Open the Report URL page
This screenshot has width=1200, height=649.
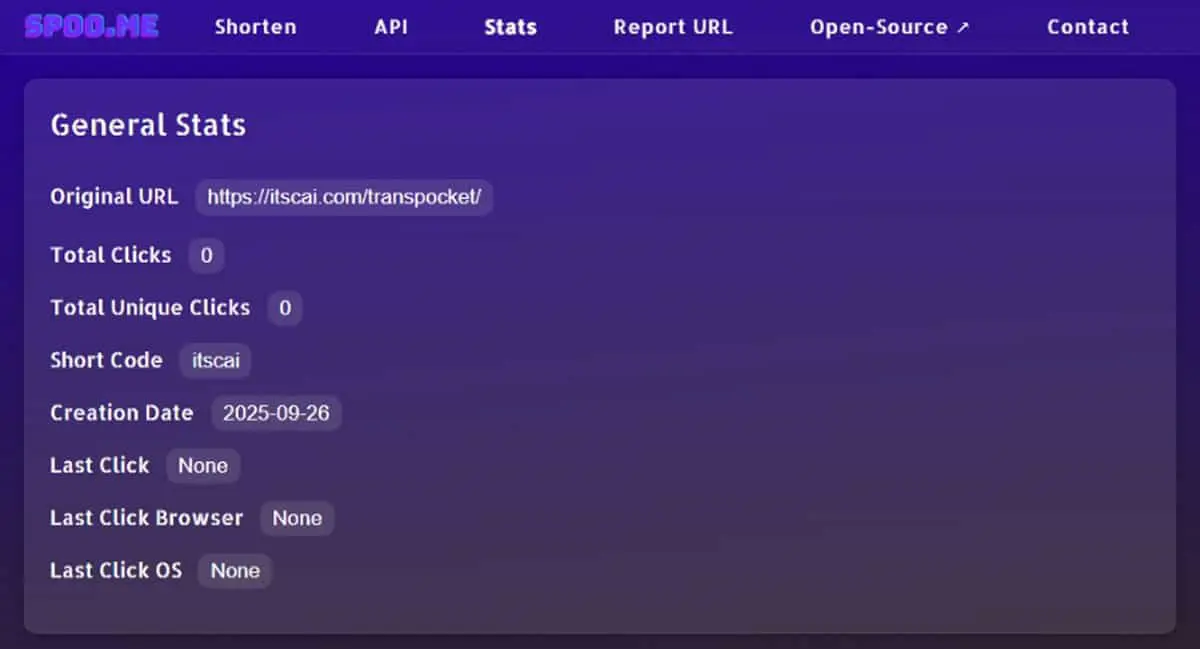click(x=673, y=27)
